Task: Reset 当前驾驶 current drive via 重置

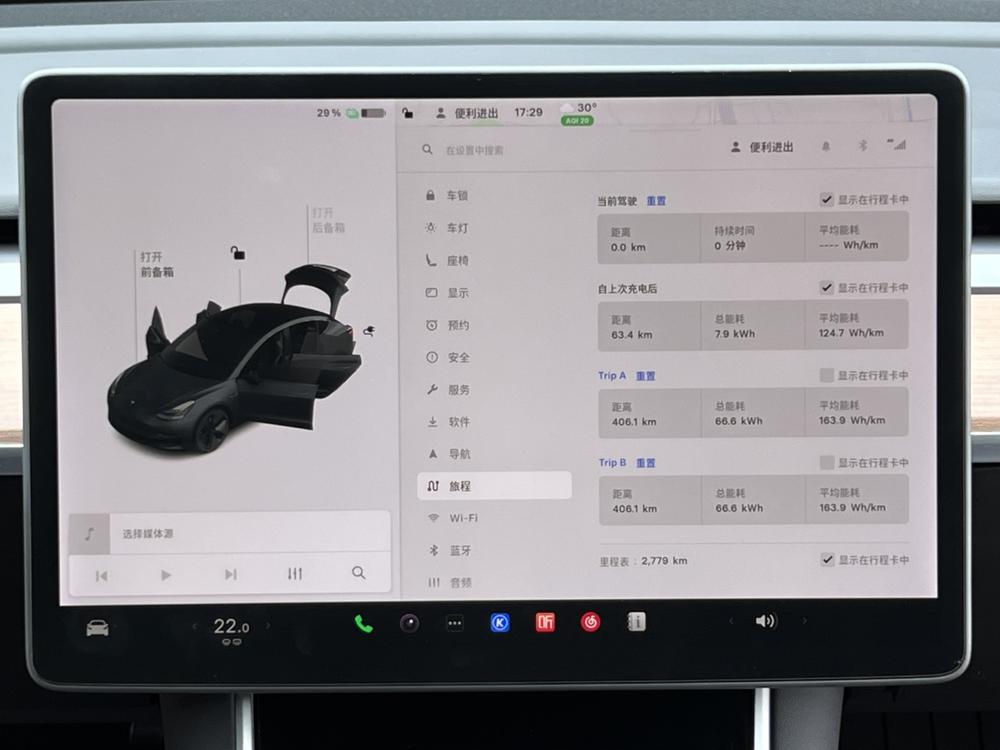Action: tap(656, 201)
